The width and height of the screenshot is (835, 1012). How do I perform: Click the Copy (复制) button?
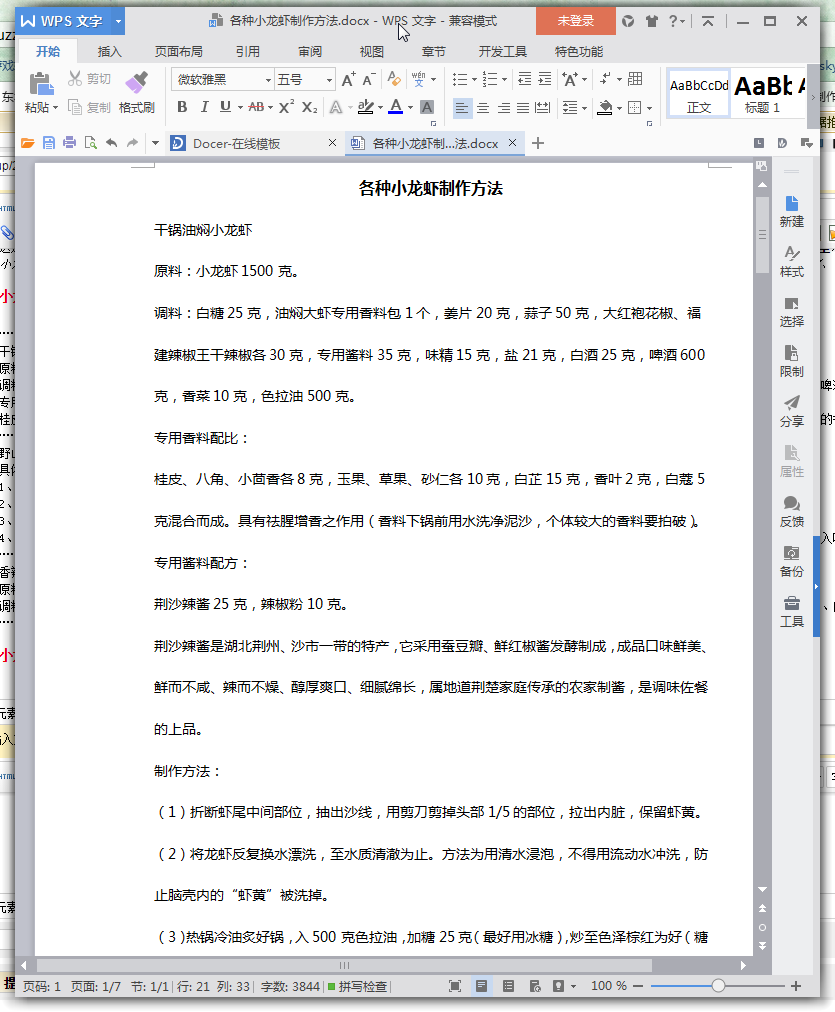(x=90, y=107)
